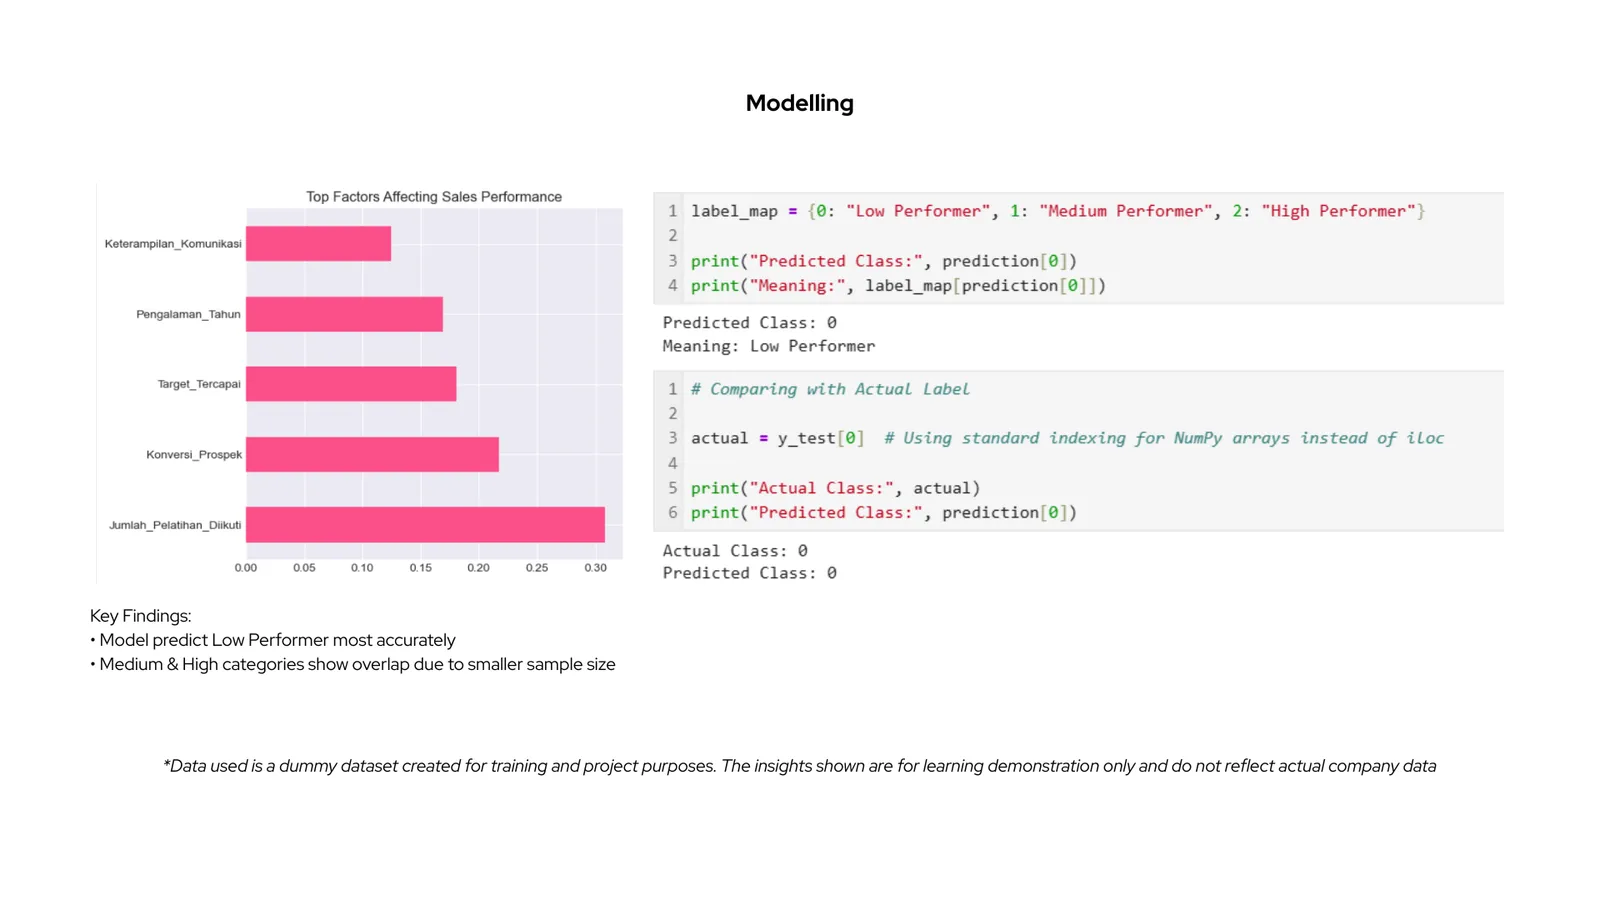Viewport: 1600px width, 900px height.
Task: Select the Keterampilan_Komunikasi bar
Action: (318, 243)
